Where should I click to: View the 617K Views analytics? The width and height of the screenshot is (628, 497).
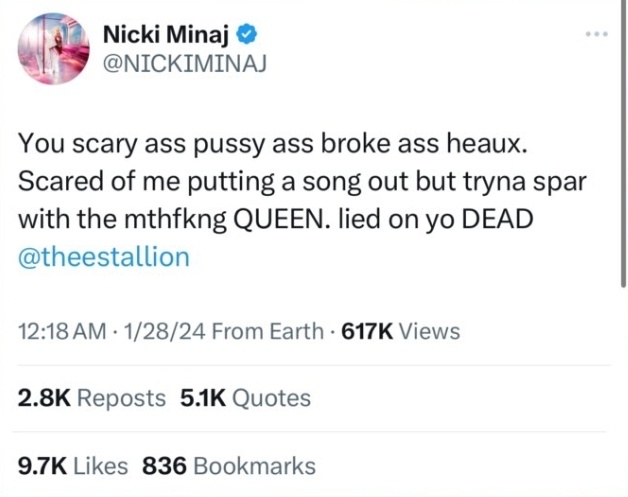pyautogui.click(x=400, y=330)
